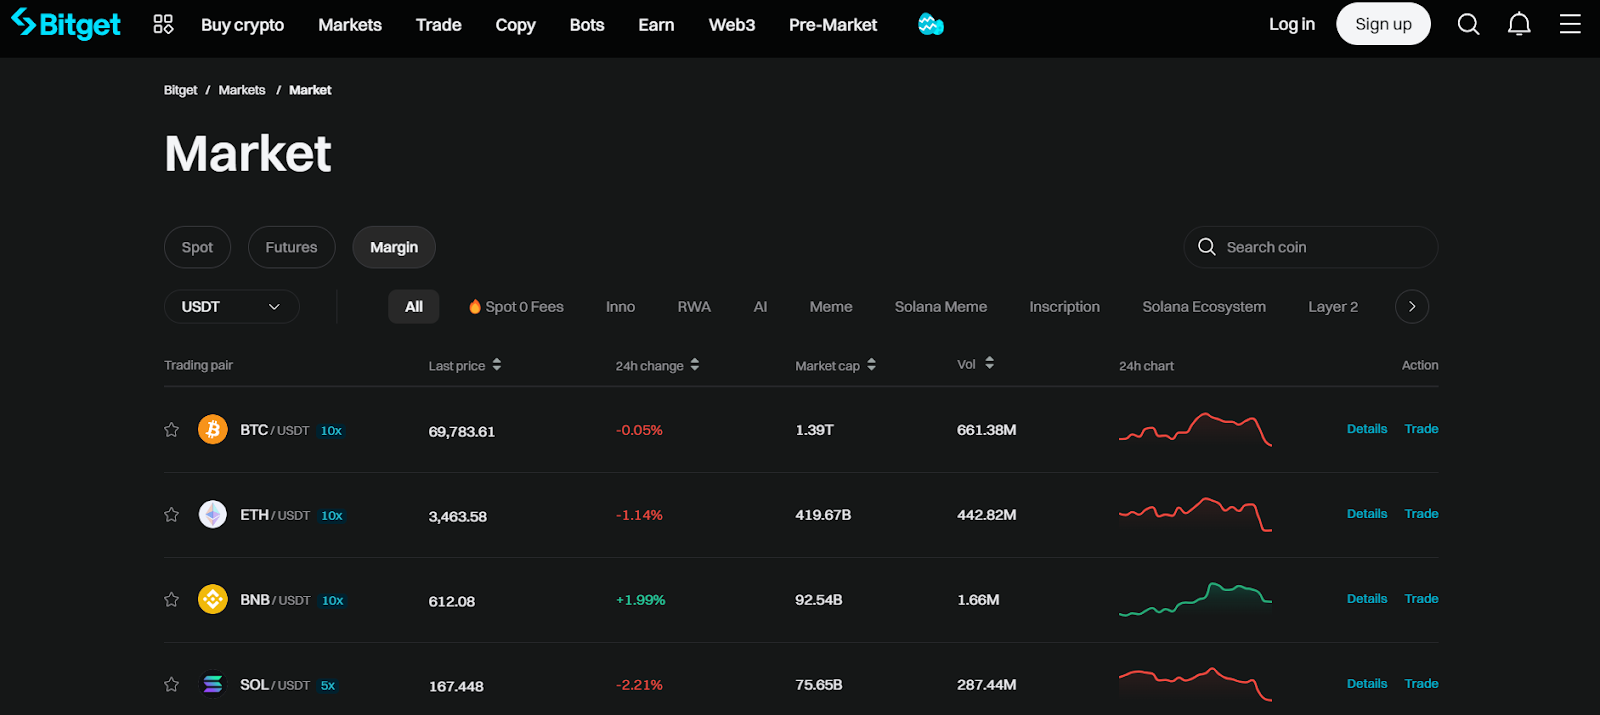This screenshot has height=715, width=1600.
Task: Click the magnifier icon in Search coin box
Action: click(x=1207, y=247)
